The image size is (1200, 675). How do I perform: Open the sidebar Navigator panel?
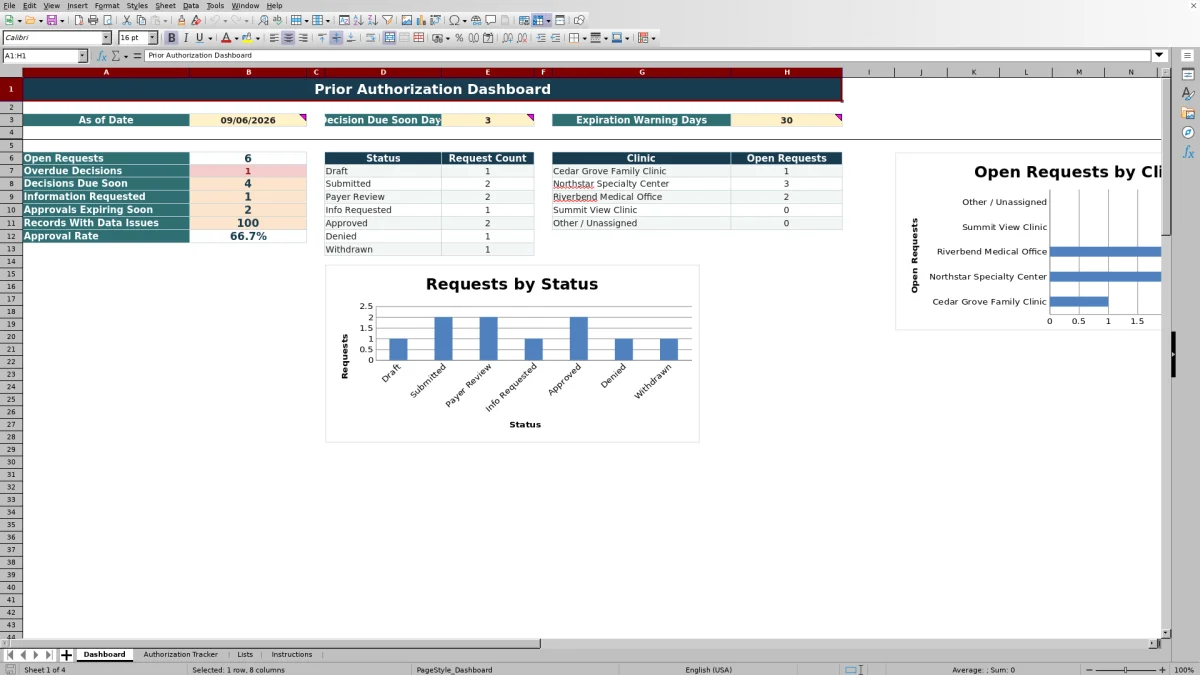[1188, 132]
